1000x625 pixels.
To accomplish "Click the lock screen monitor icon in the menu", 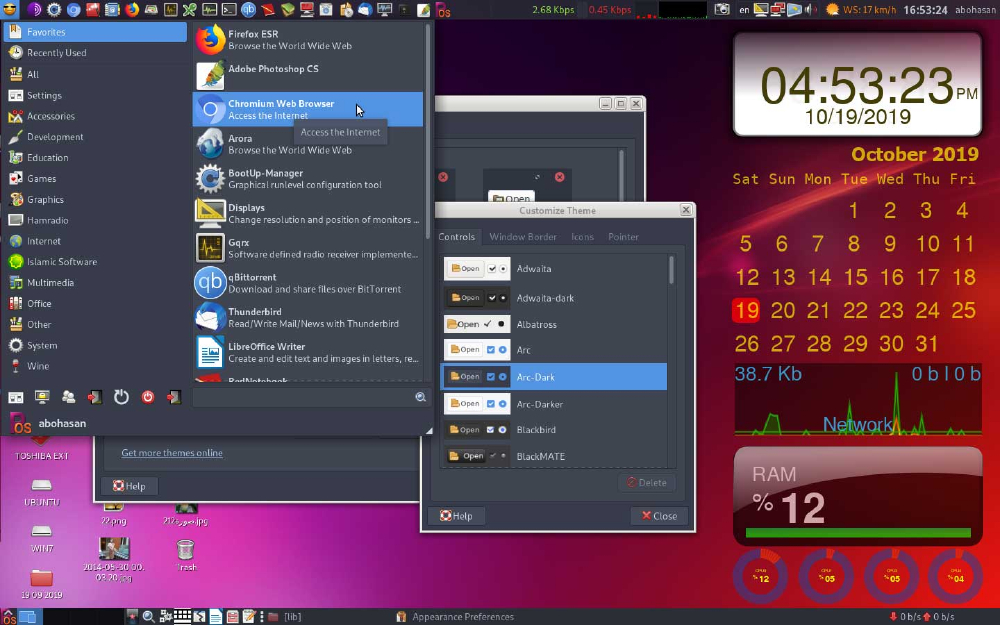I will (42, 397).
